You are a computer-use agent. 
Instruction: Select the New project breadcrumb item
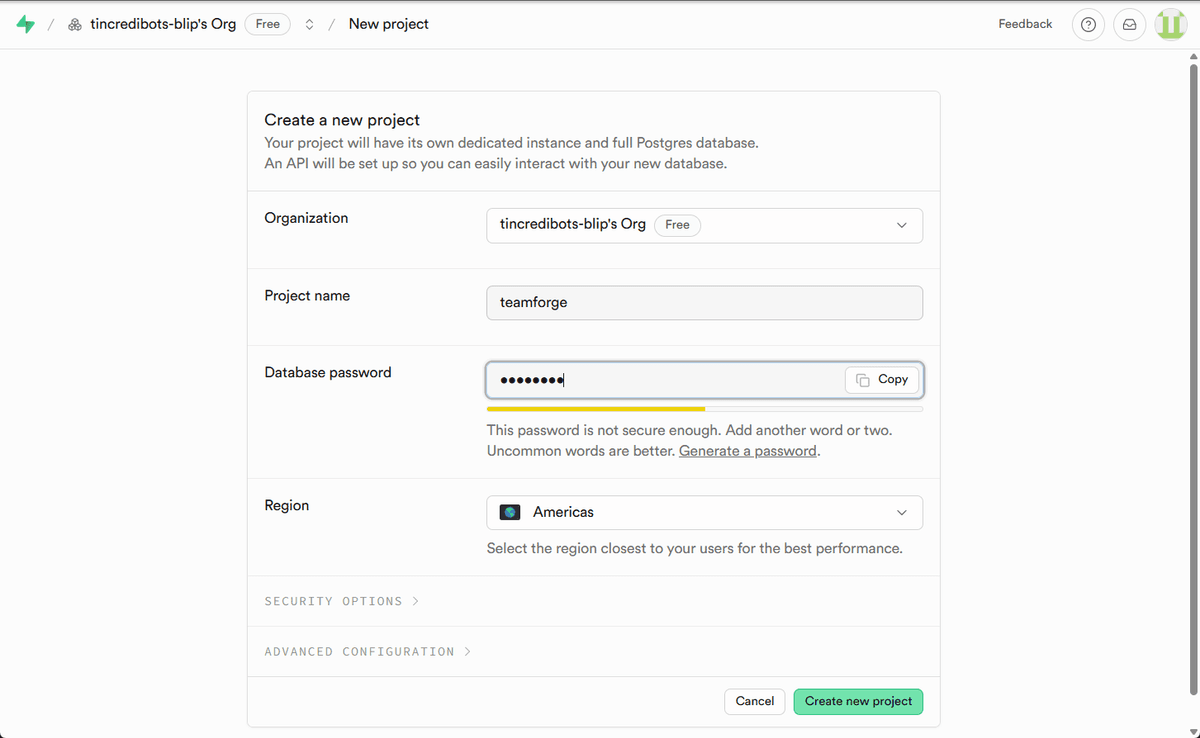tap(388, 24)
